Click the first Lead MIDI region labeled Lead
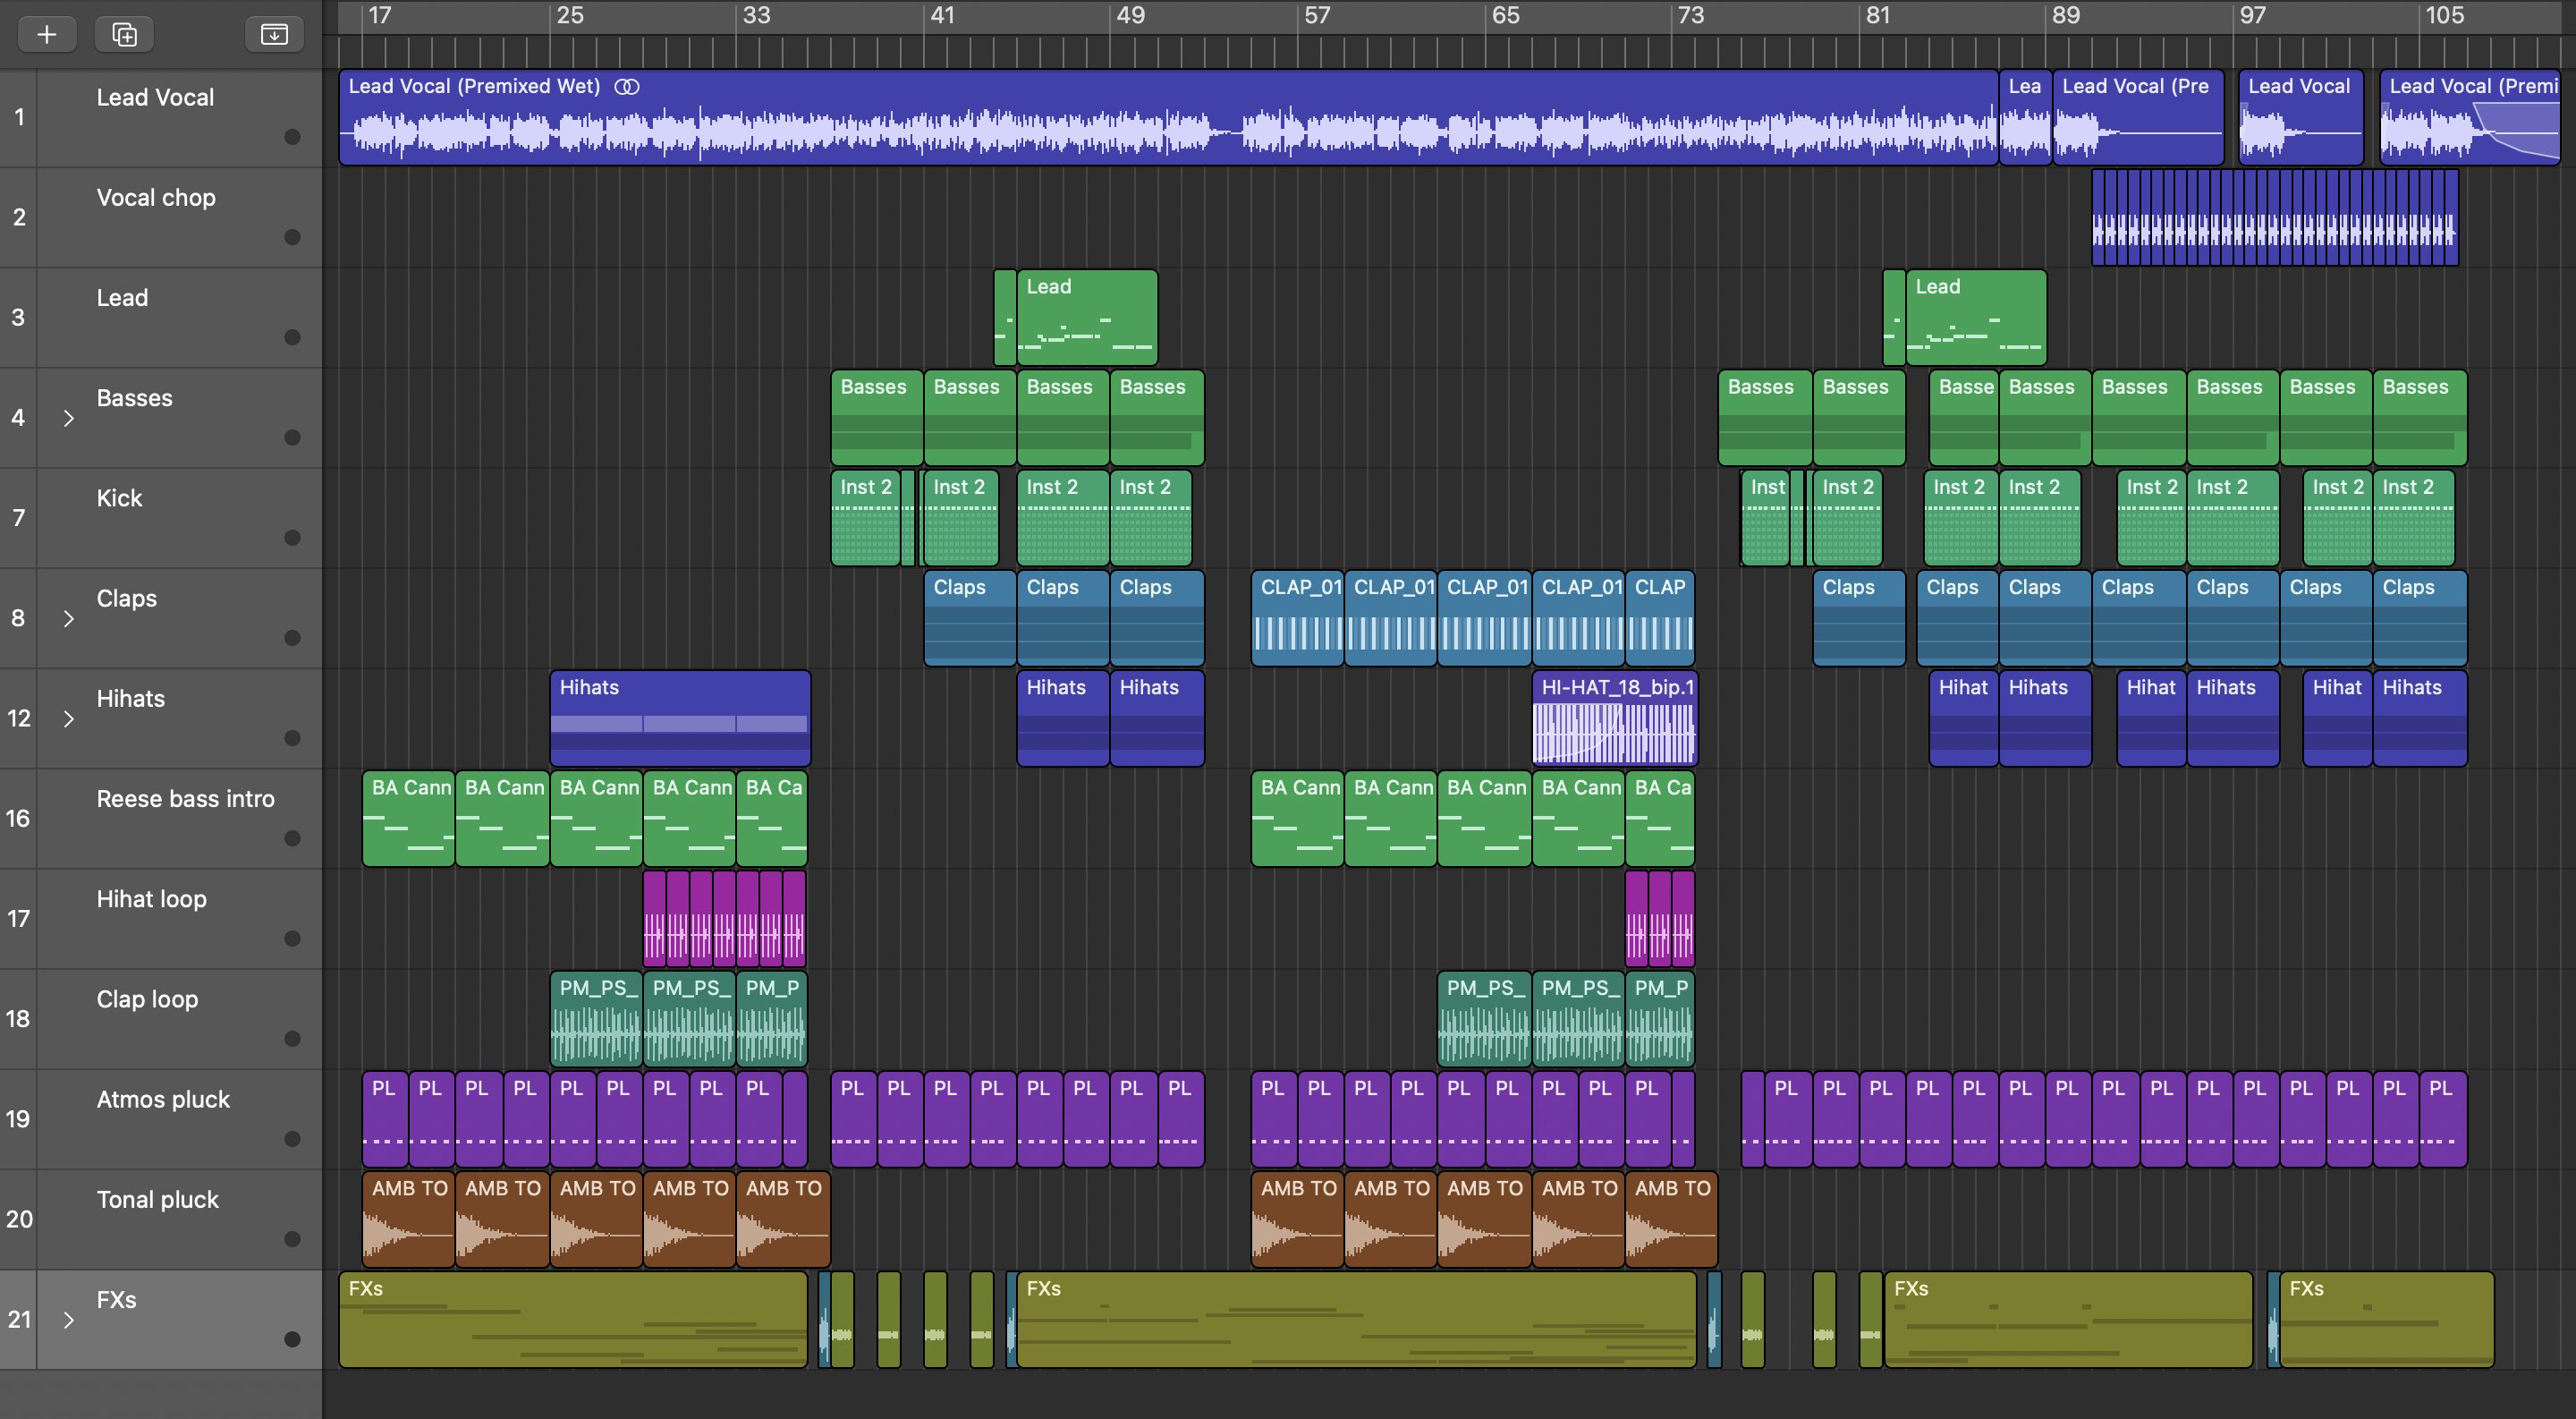 (1086, 317)
